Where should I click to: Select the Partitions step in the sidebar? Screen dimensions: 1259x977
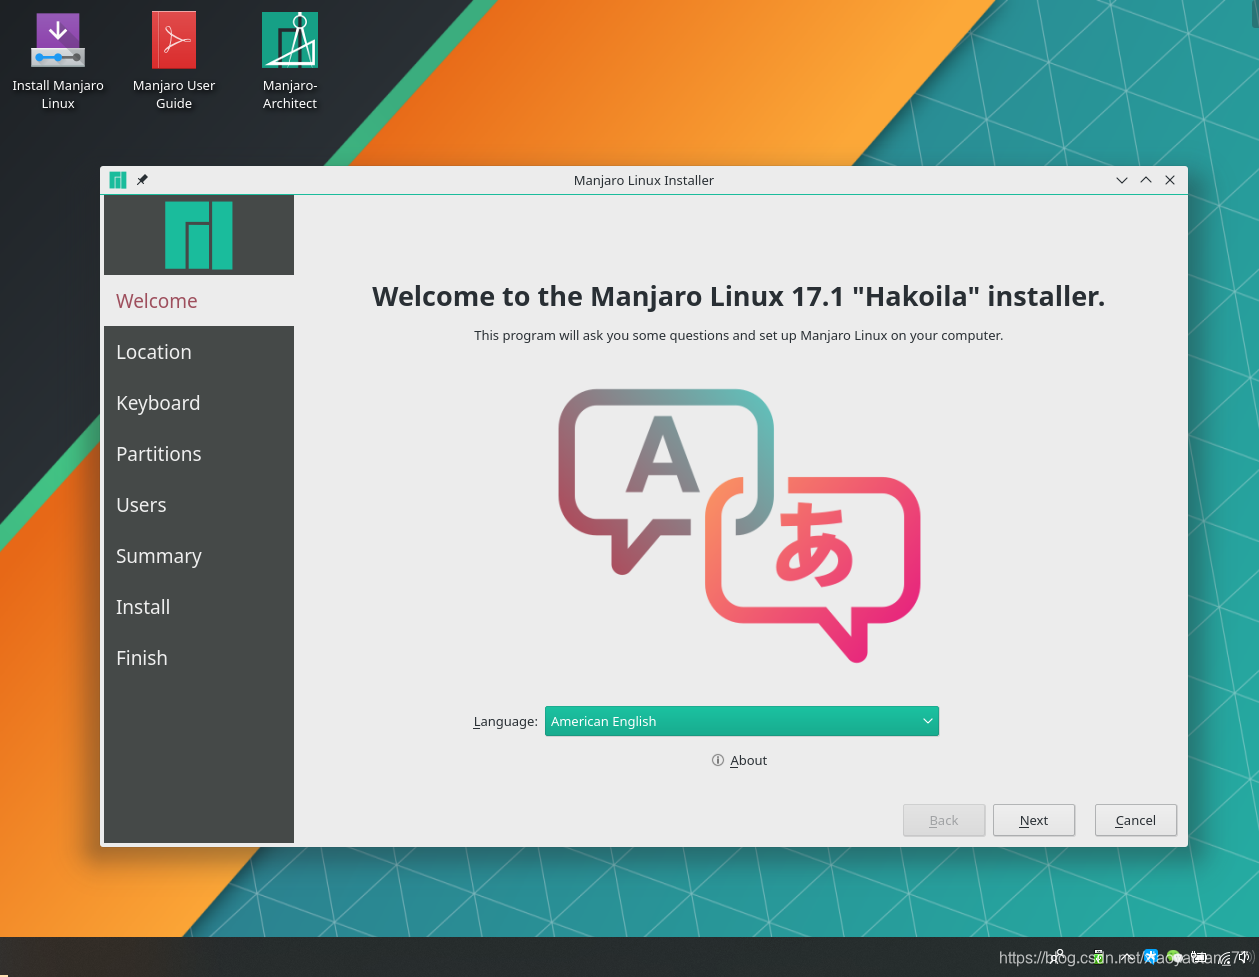pyautogui.click(x=199, y=454)
